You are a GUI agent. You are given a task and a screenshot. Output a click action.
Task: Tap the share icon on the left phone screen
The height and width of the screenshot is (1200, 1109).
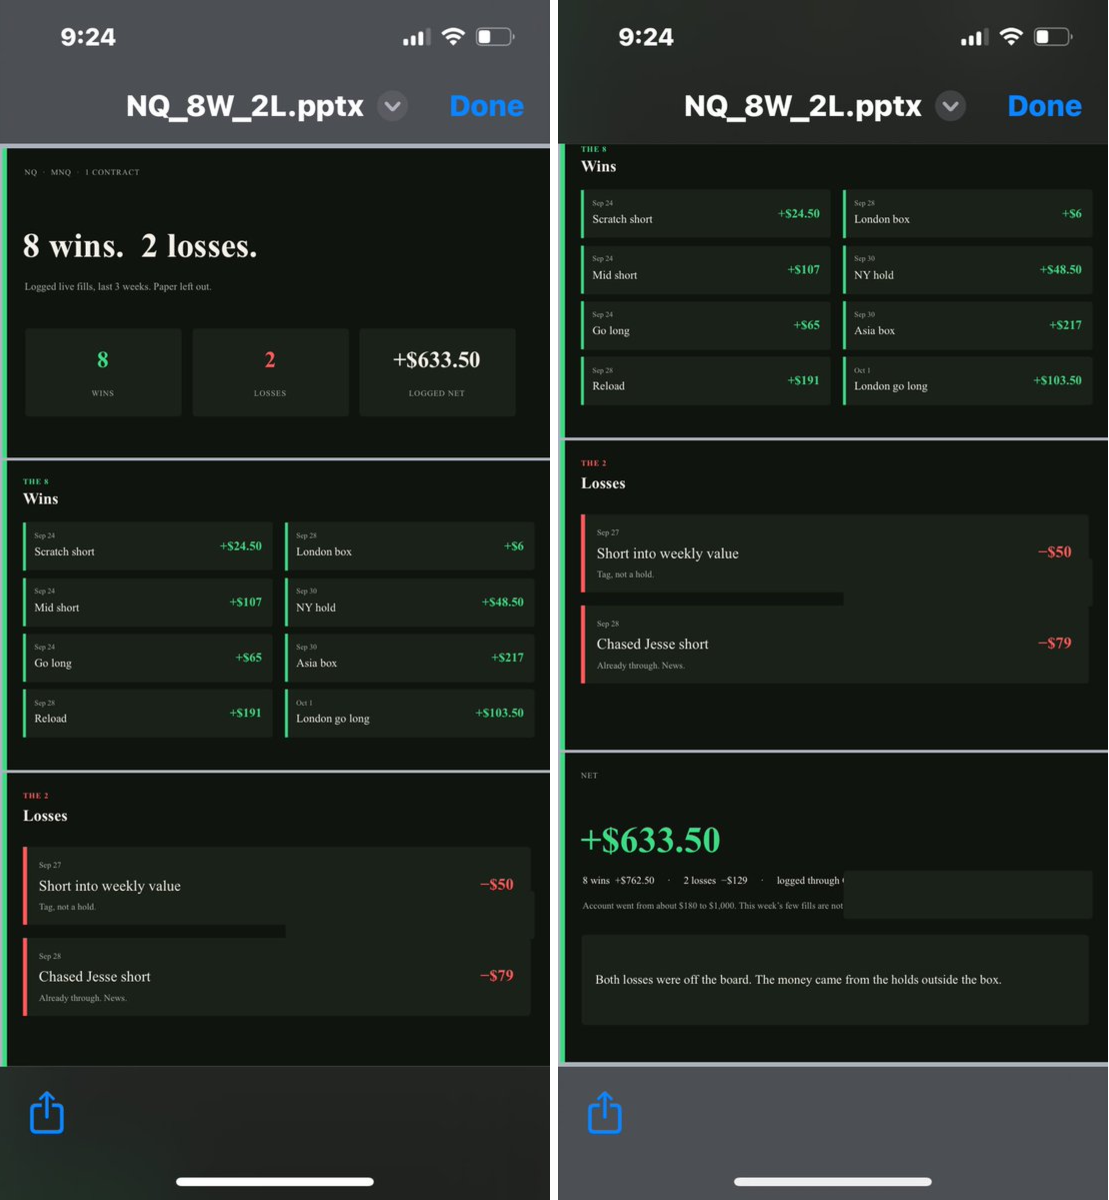(x=47, y=1112)
